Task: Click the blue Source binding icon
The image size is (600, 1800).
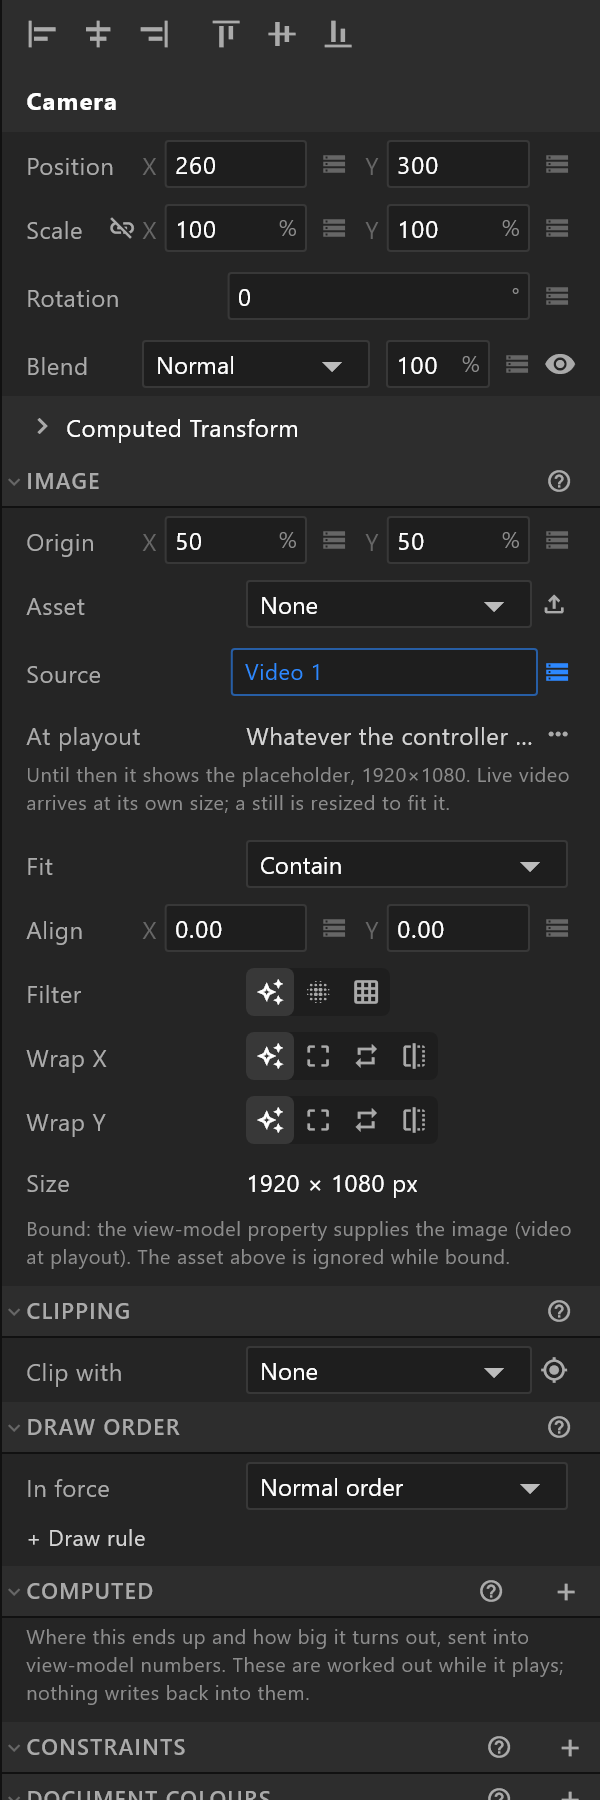Action: (557, 672)
